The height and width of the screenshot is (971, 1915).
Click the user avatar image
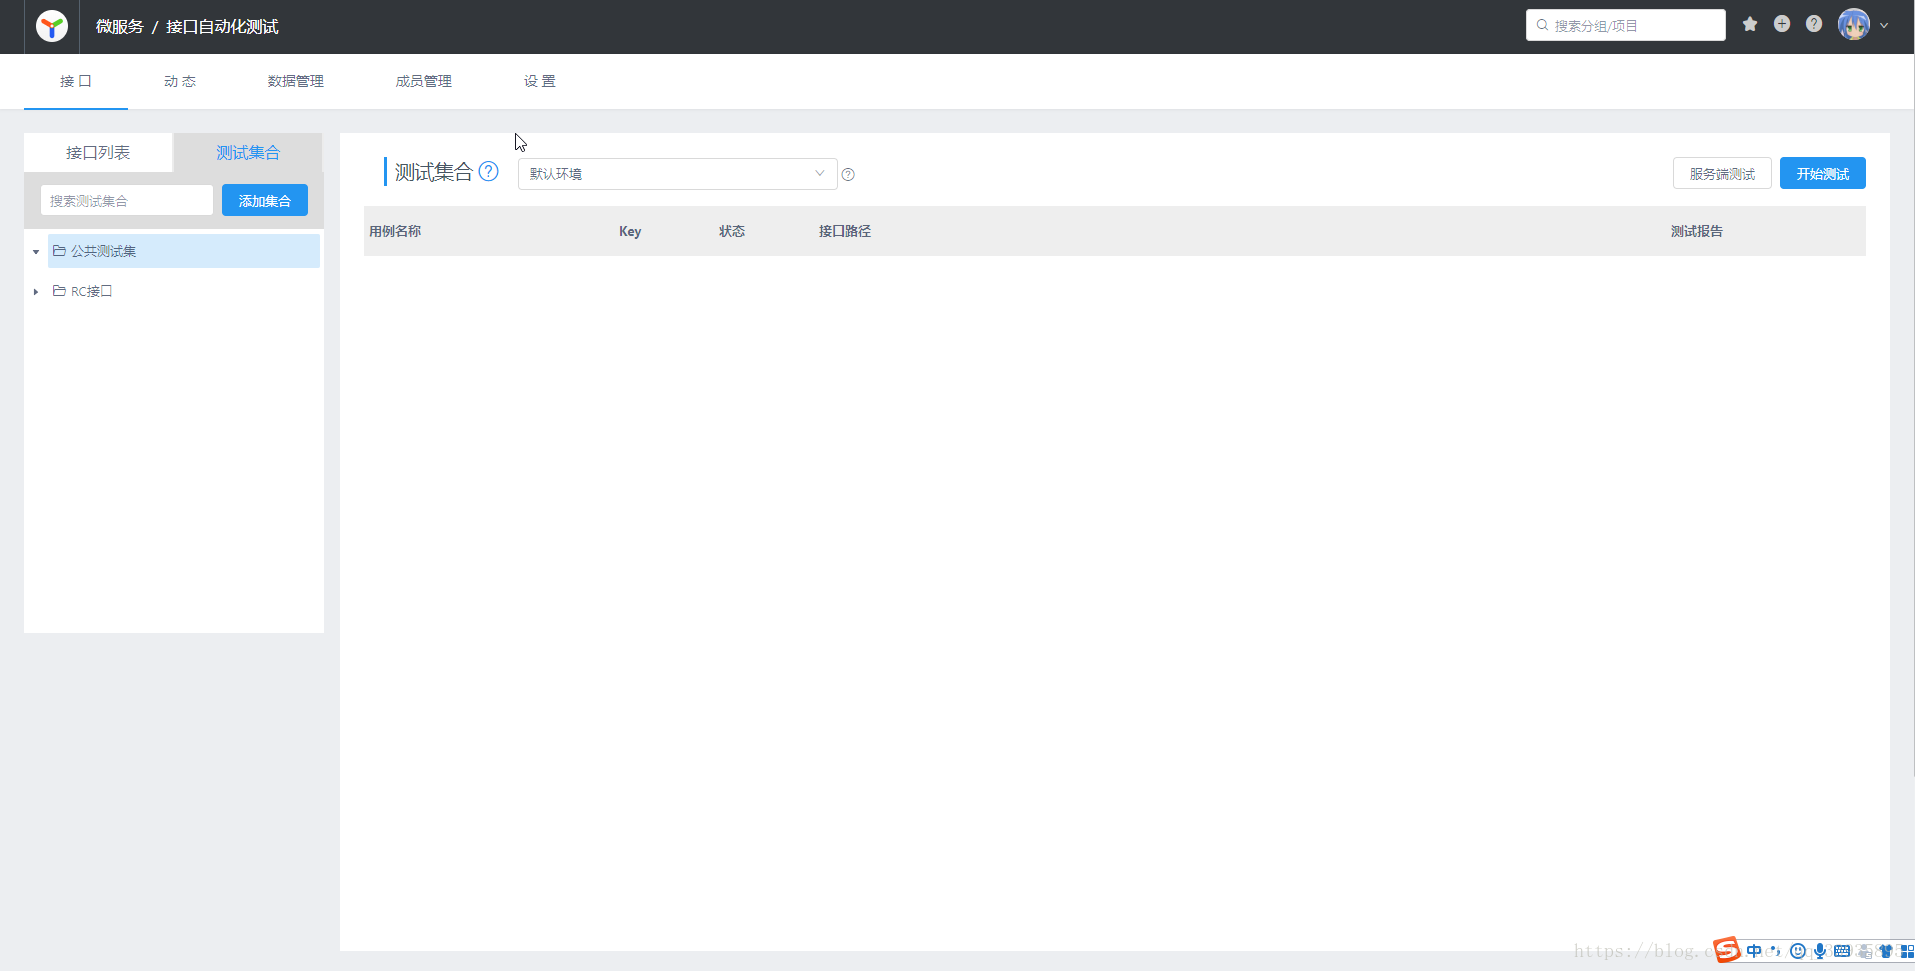point(1854,25)
